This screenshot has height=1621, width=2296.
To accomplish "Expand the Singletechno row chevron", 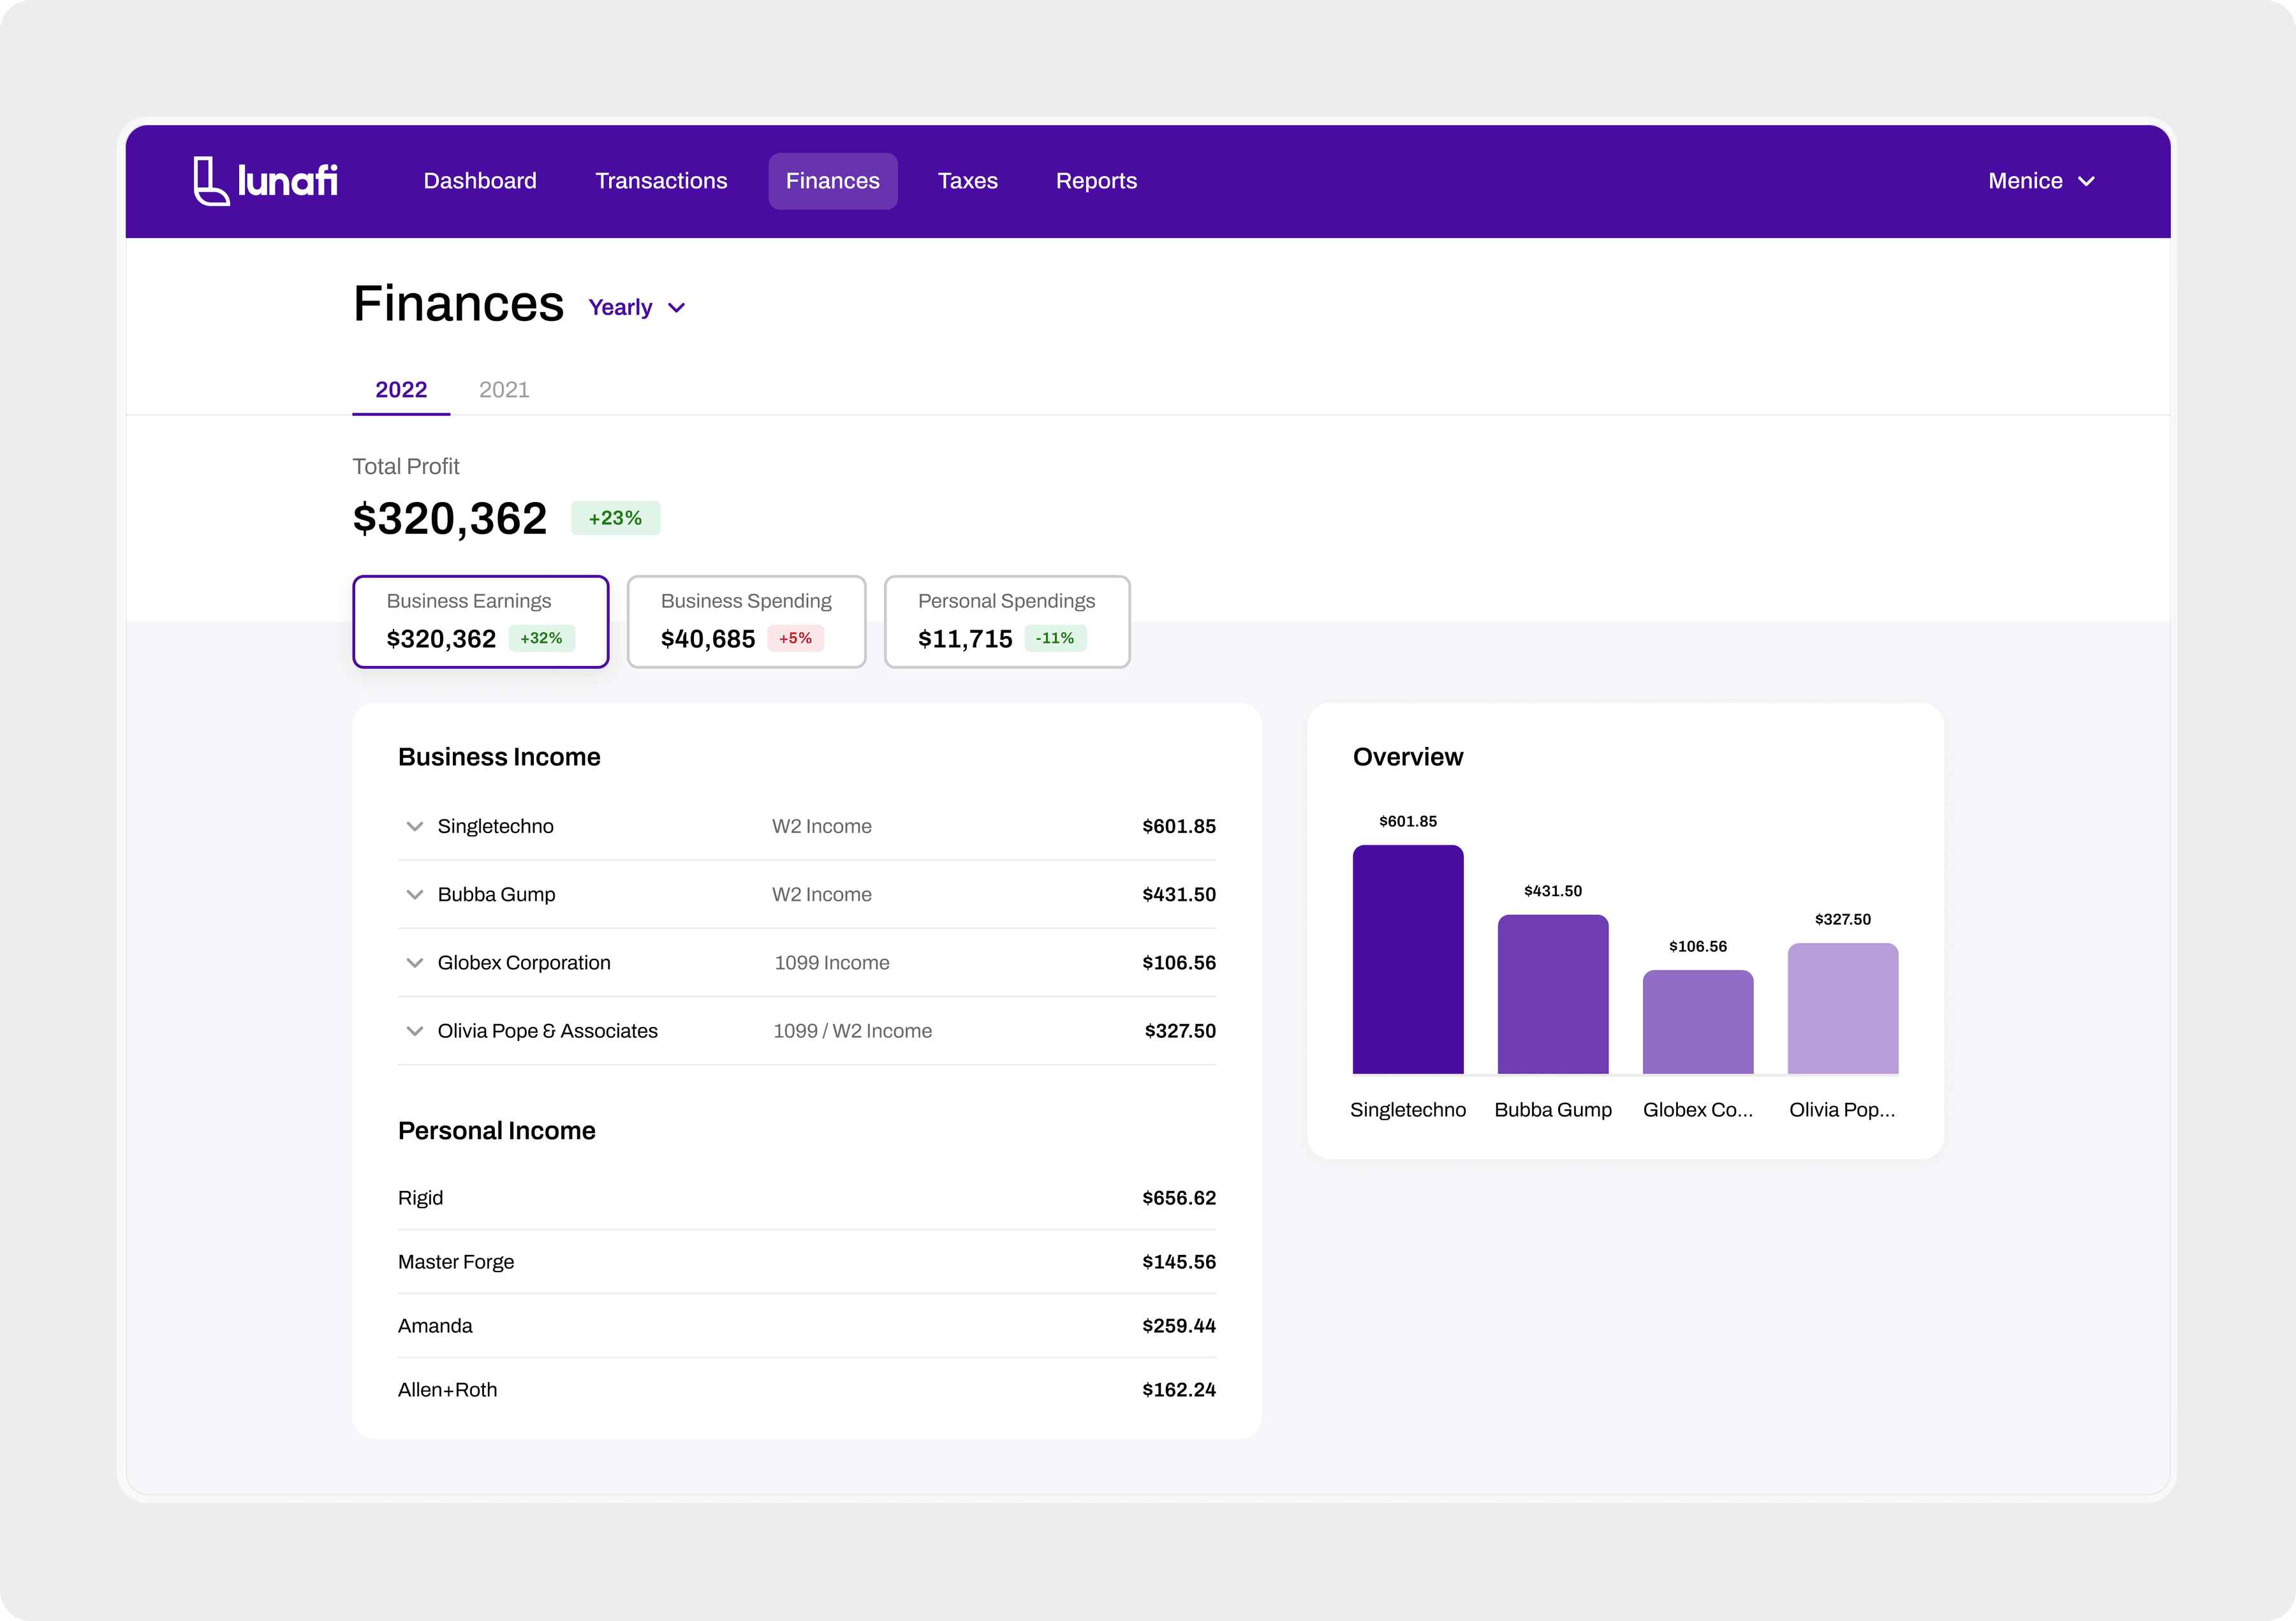I will [x=414, y=827].
